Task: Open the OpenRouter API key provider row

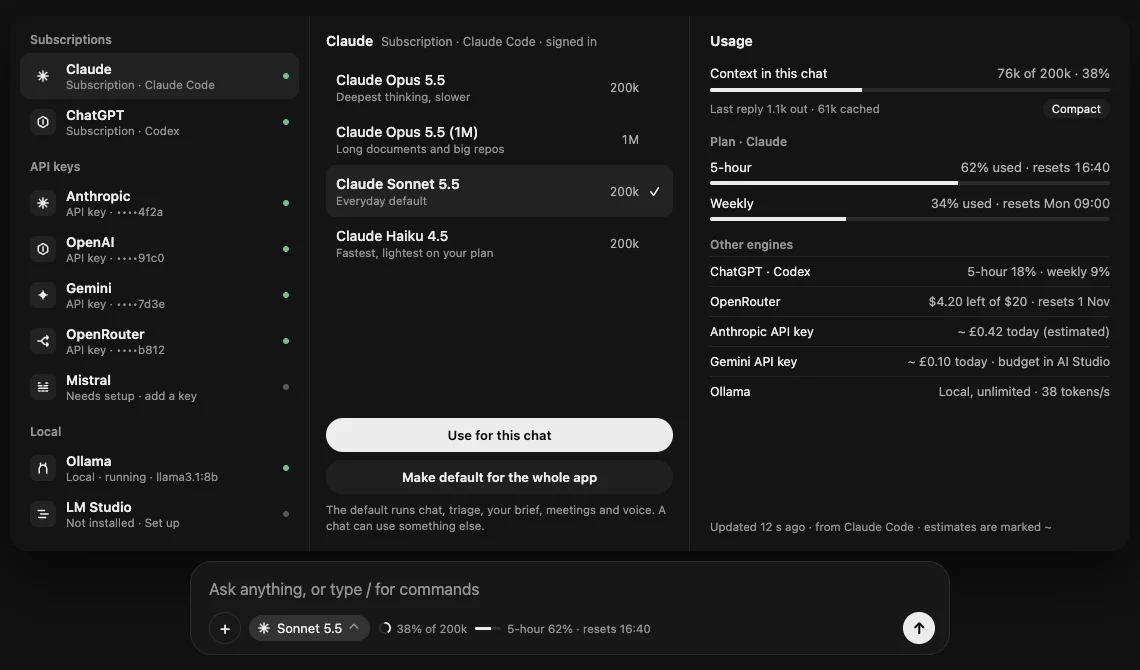Action: point(159,341)
